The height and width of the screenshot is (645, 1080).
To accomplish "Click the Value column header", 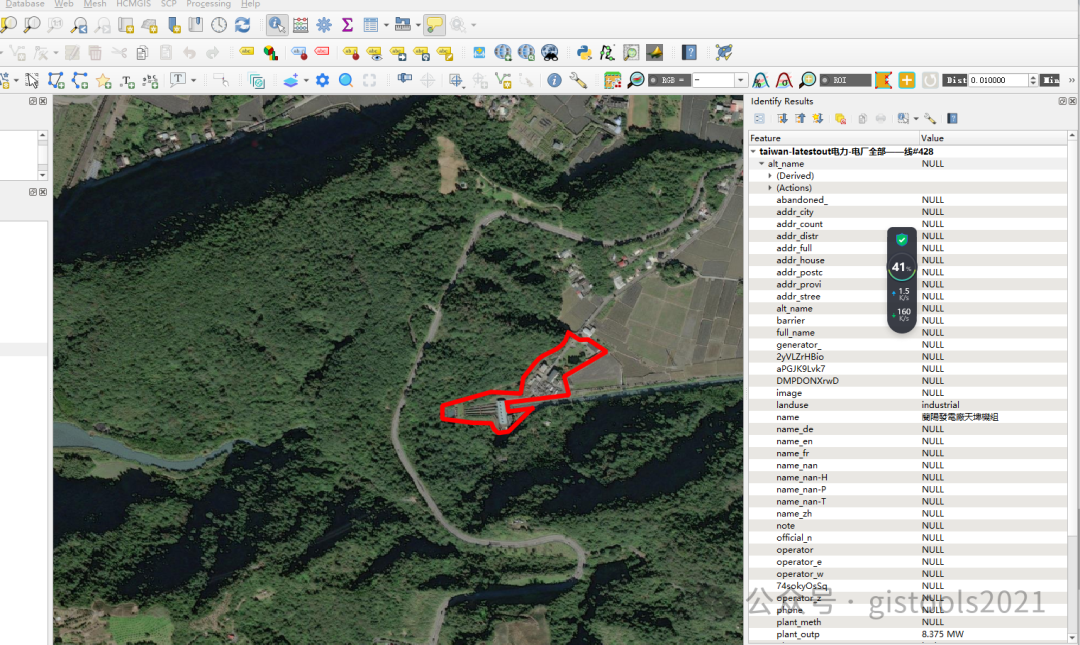I will [x=993, y=138].
